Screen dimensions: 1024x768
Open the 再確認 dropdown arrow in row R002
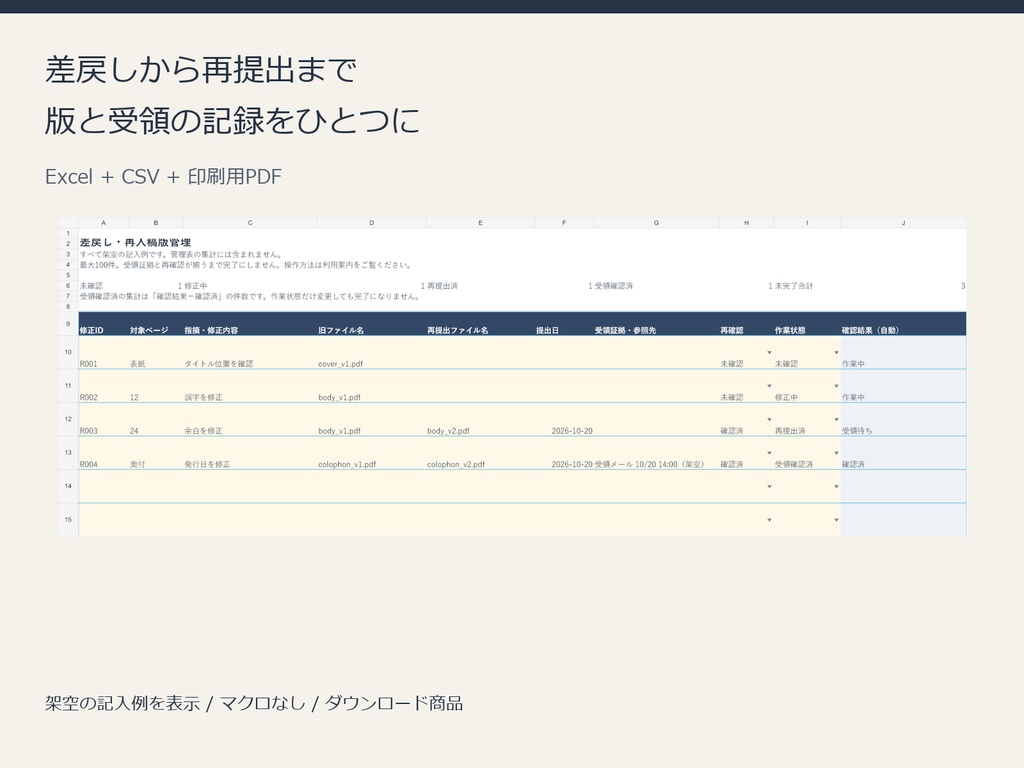(x=769, y=386)
